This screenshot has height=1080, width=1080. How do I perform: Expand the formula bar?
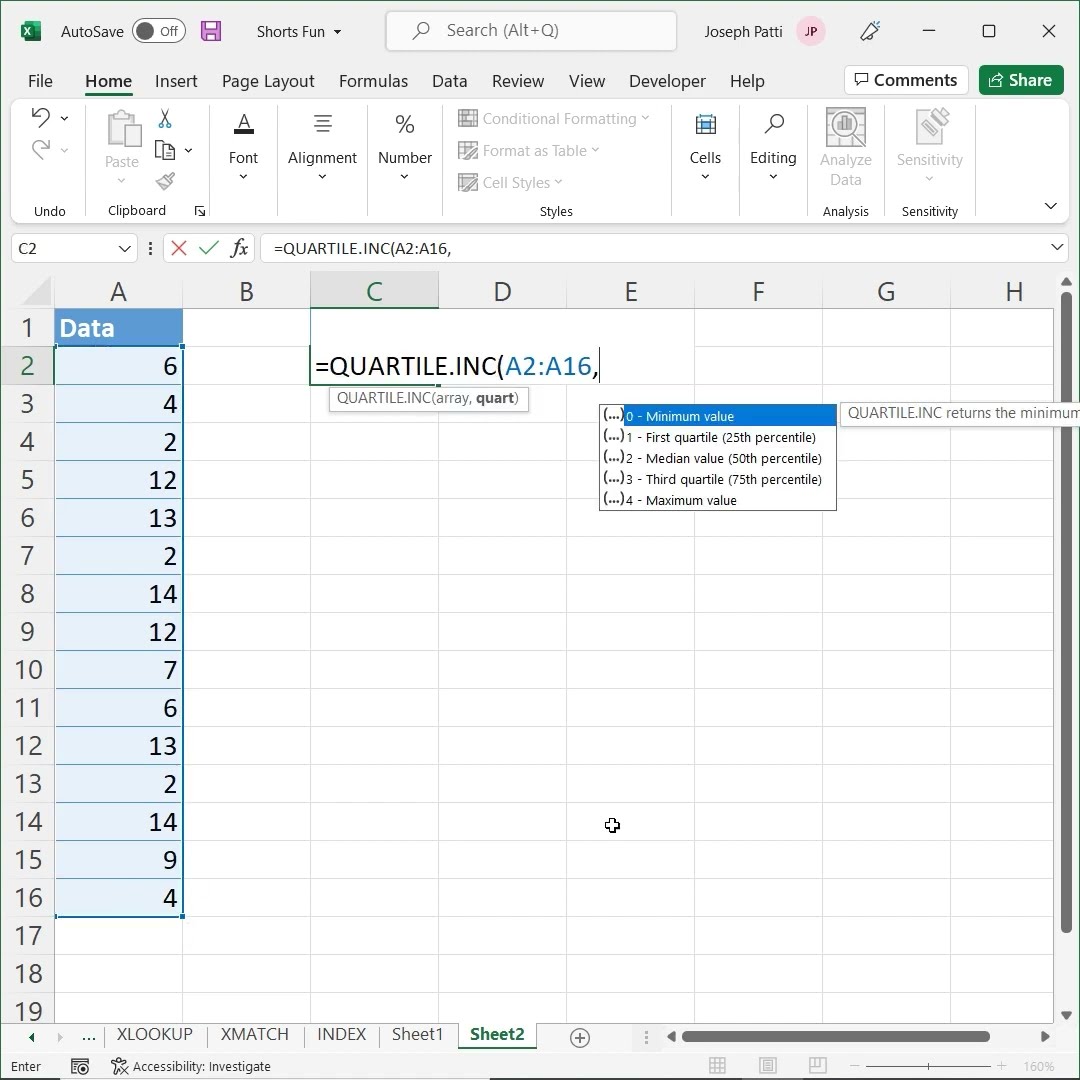pyautogui.click(x=1057, y=247)
